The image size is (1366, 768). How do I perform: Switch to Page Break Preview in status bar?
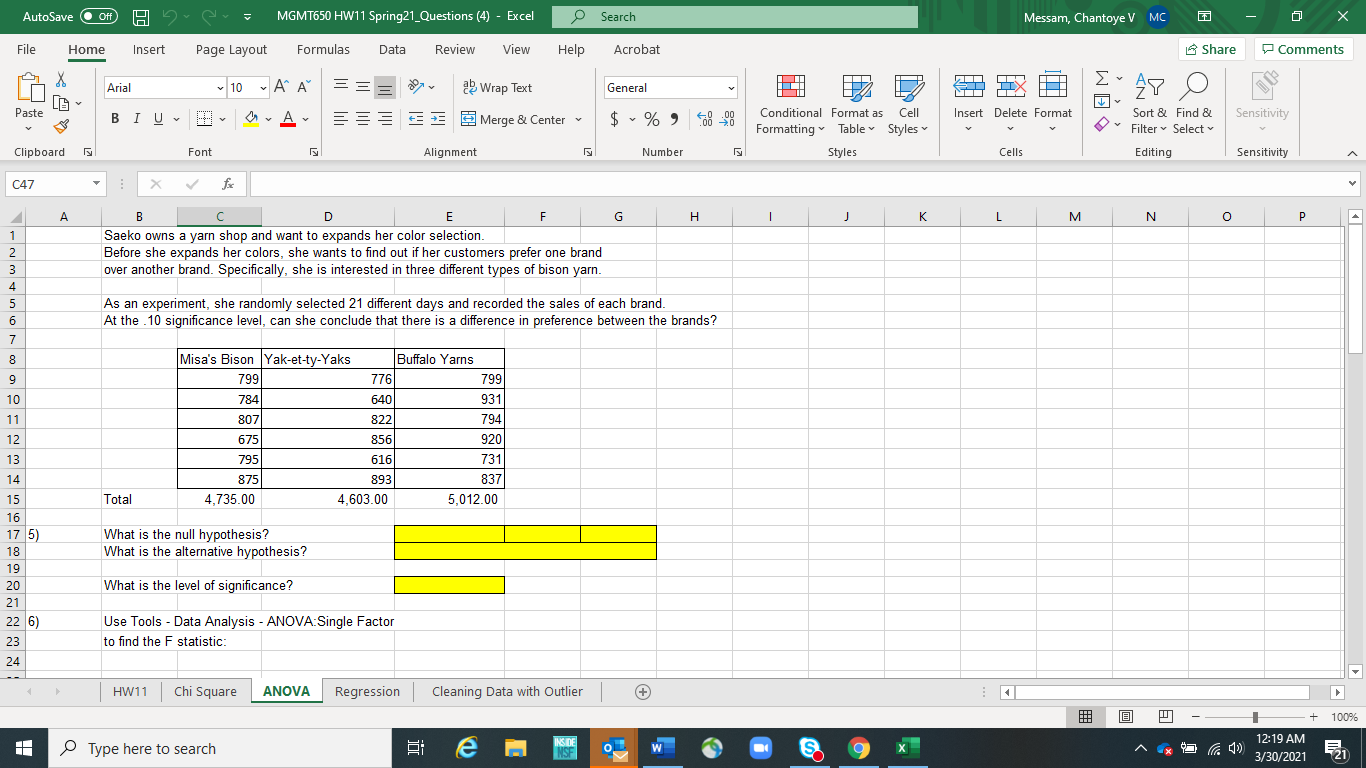[x=1166, y=718]
